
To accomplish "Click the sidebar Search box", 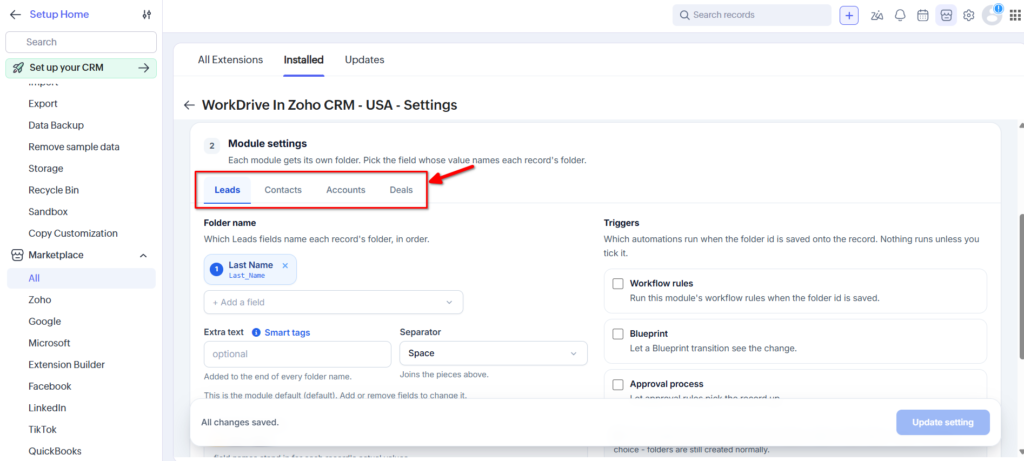I will [x=81, y=42].
